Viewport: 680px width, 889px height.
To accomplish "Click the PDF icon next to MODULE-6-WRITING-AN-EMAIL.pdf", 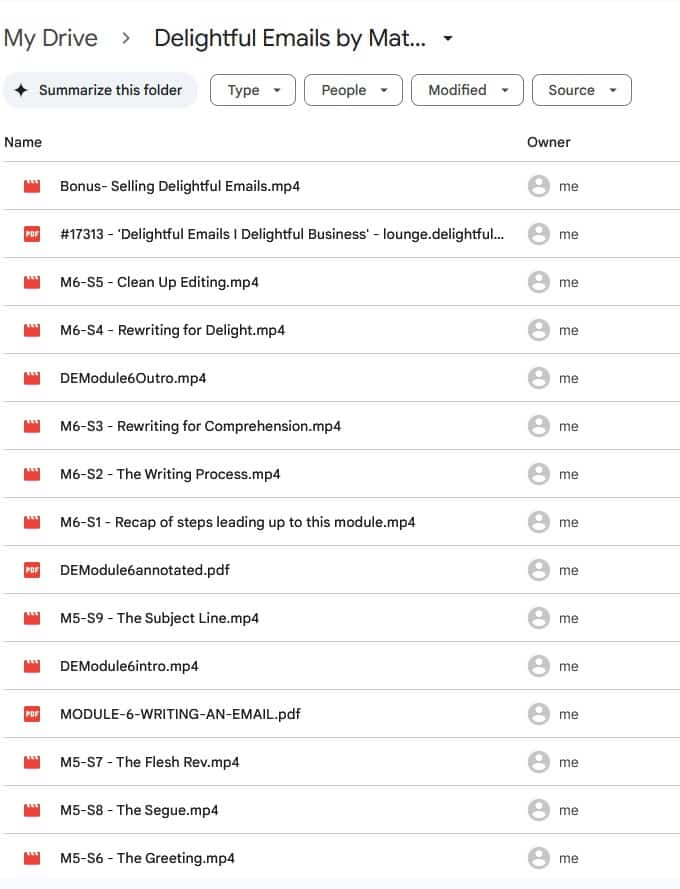I will point(32,714).
